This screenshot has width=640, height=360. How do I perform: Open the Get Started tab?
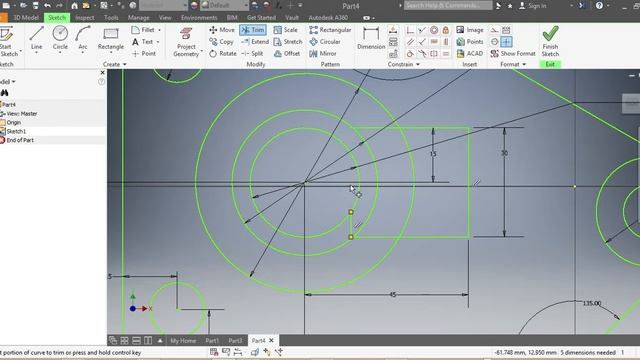(261, 18)
